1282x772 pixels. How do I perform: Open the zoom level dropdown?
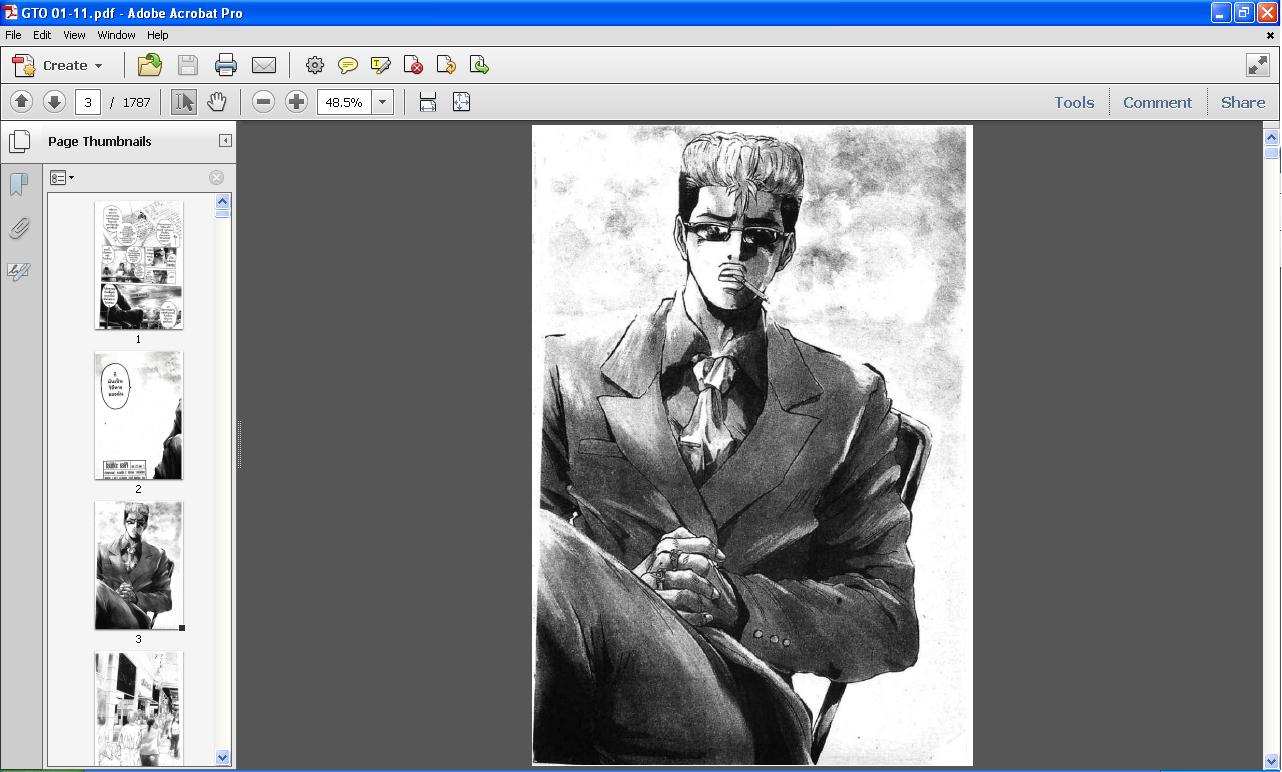382,102
